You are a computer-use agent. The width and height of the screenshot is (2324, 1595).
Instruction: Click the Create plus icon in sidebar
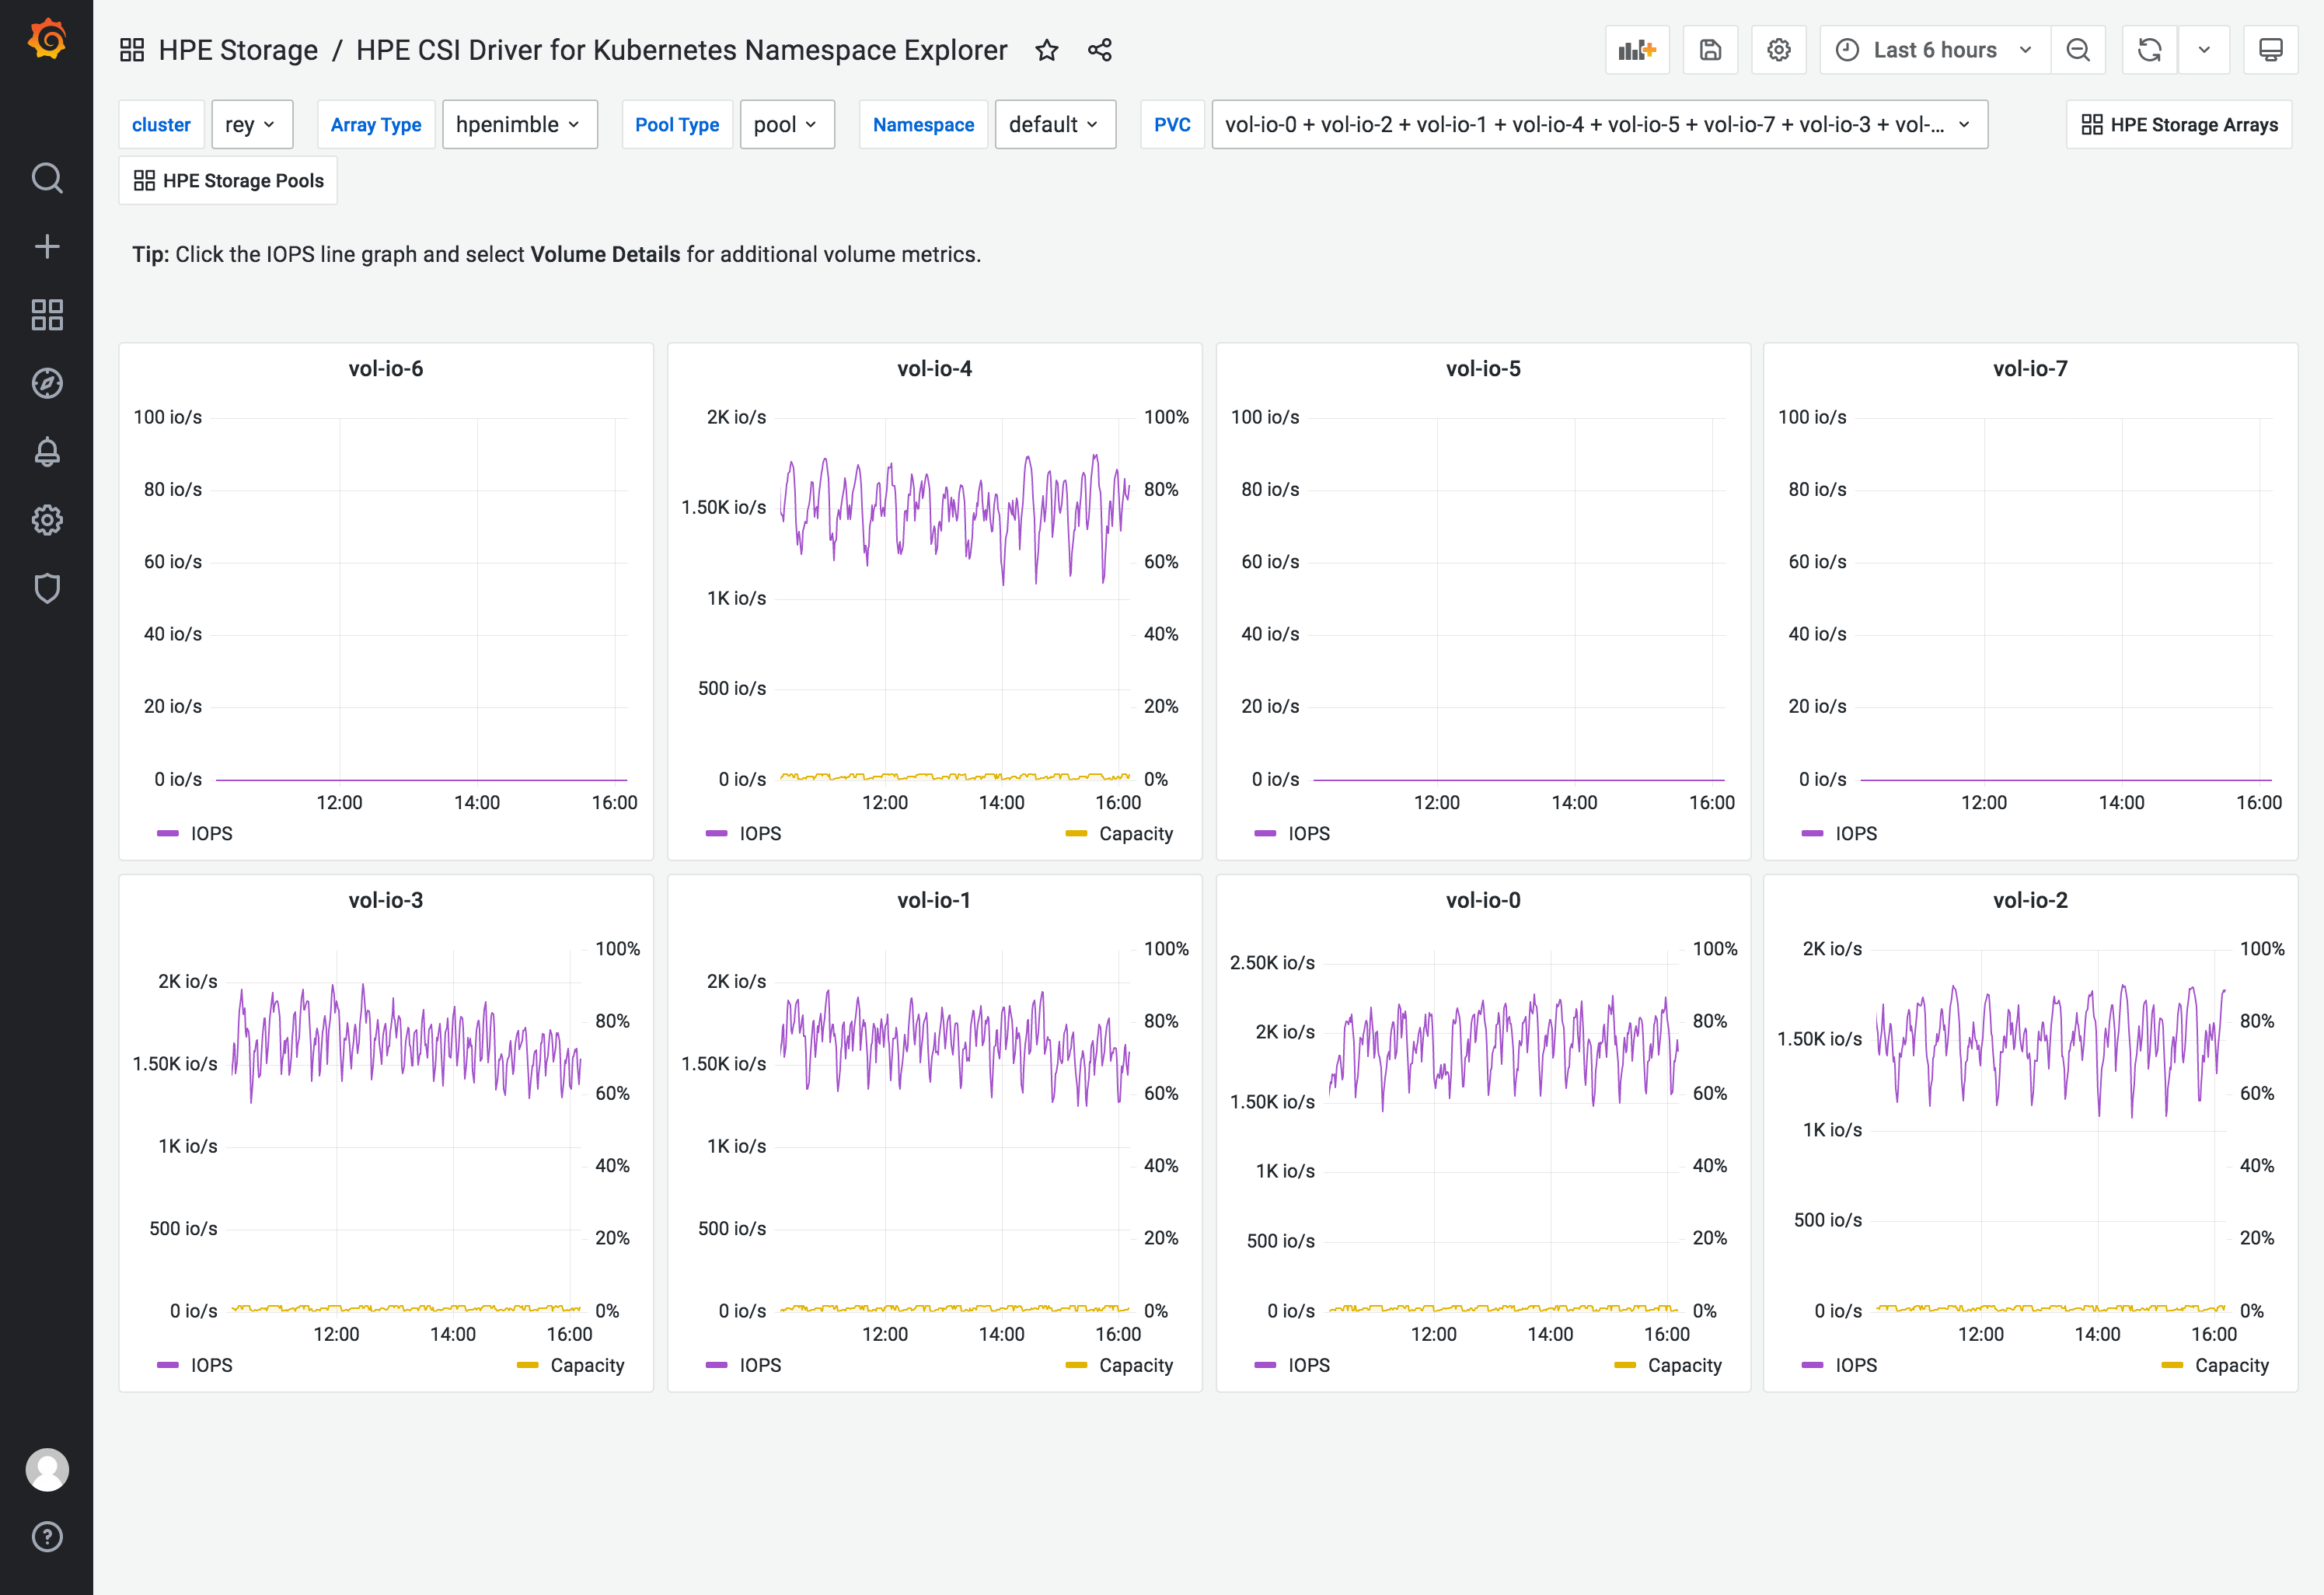pos(47,247)
